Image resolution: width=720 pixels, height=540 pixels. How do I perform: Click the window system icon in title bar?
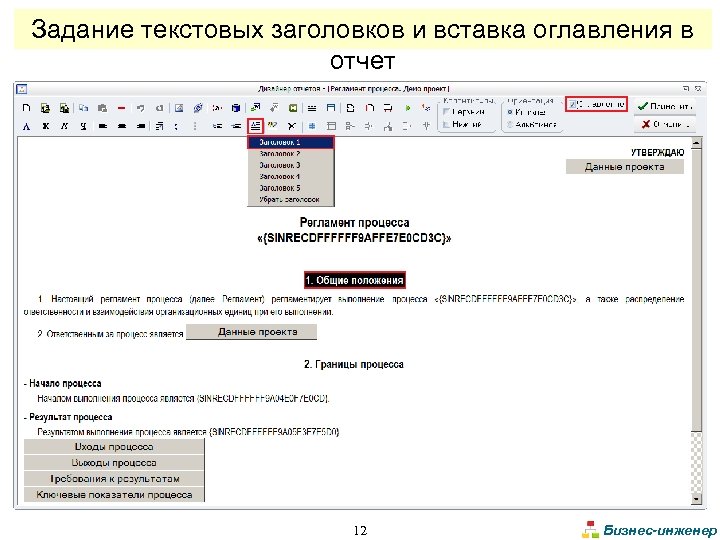(22, 89)
